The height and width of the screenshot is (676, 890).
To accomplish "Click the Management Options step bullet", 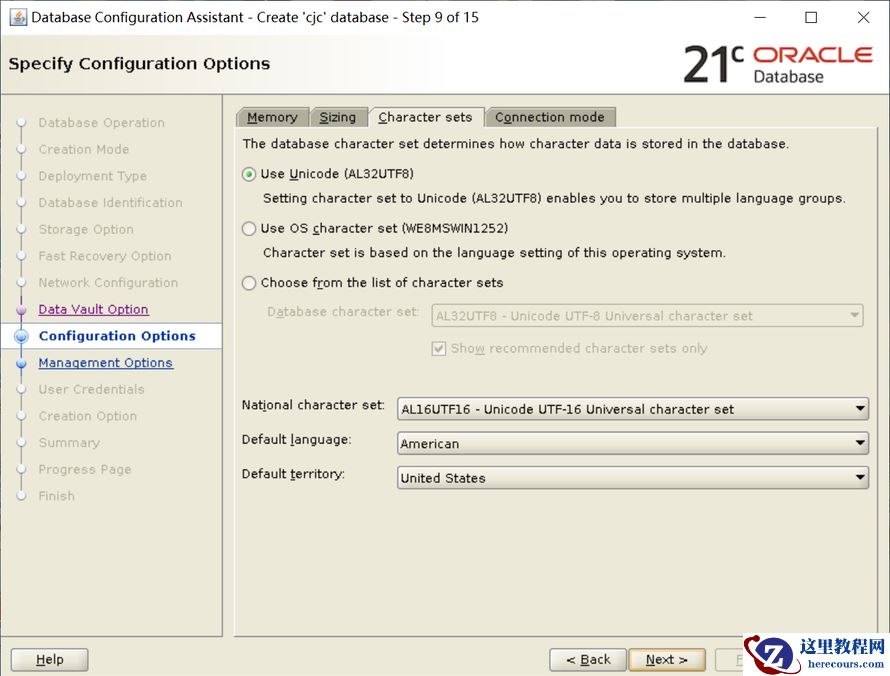I will tap(22, 363).
